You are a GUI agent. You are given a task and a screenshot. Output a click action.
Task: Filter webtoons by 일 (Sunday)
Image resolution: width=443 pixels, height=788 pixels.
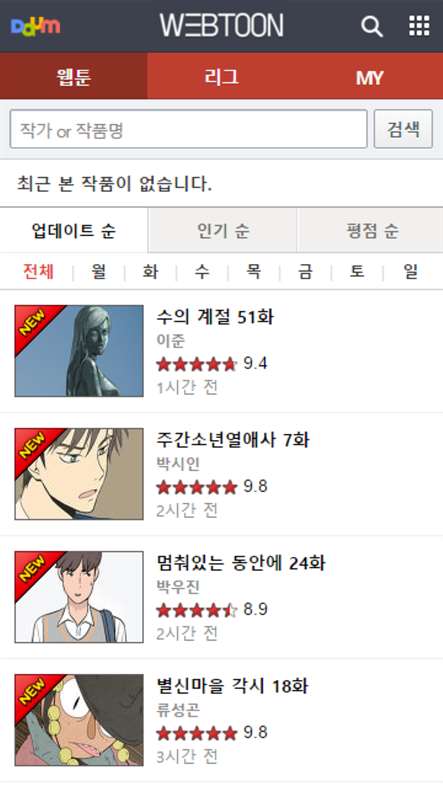pos(410,272)
